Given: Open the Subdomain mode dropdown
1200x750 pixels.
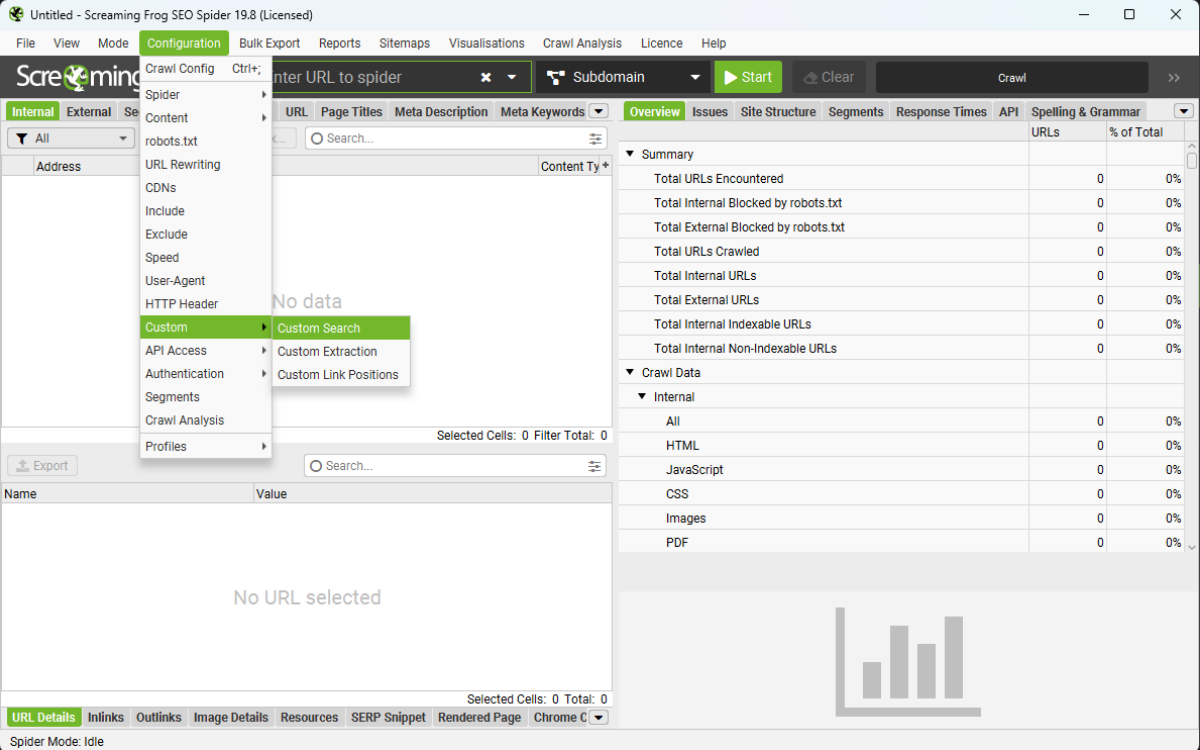Looking at the screenshot, I should point(695,78).
